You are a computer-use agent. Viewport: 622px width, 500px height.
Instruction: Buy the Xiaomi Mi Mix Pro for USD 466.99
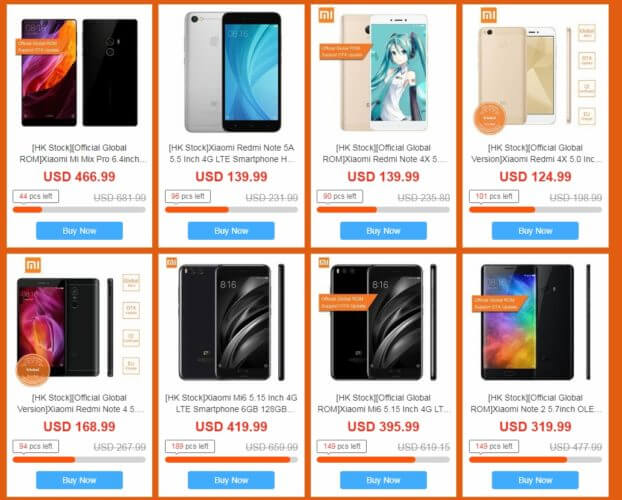pyautogui.click(x=79, y=231)
